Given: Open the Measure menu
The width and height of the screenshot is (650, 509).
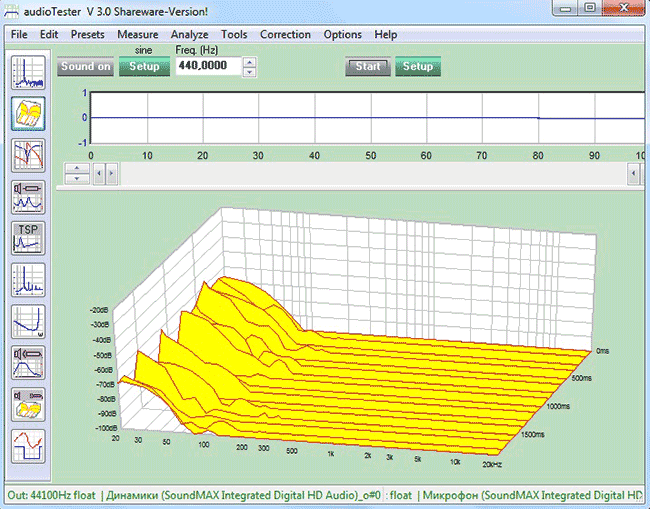Looking at the screenshot, I should pyautogui.click(x=138, y=34).
